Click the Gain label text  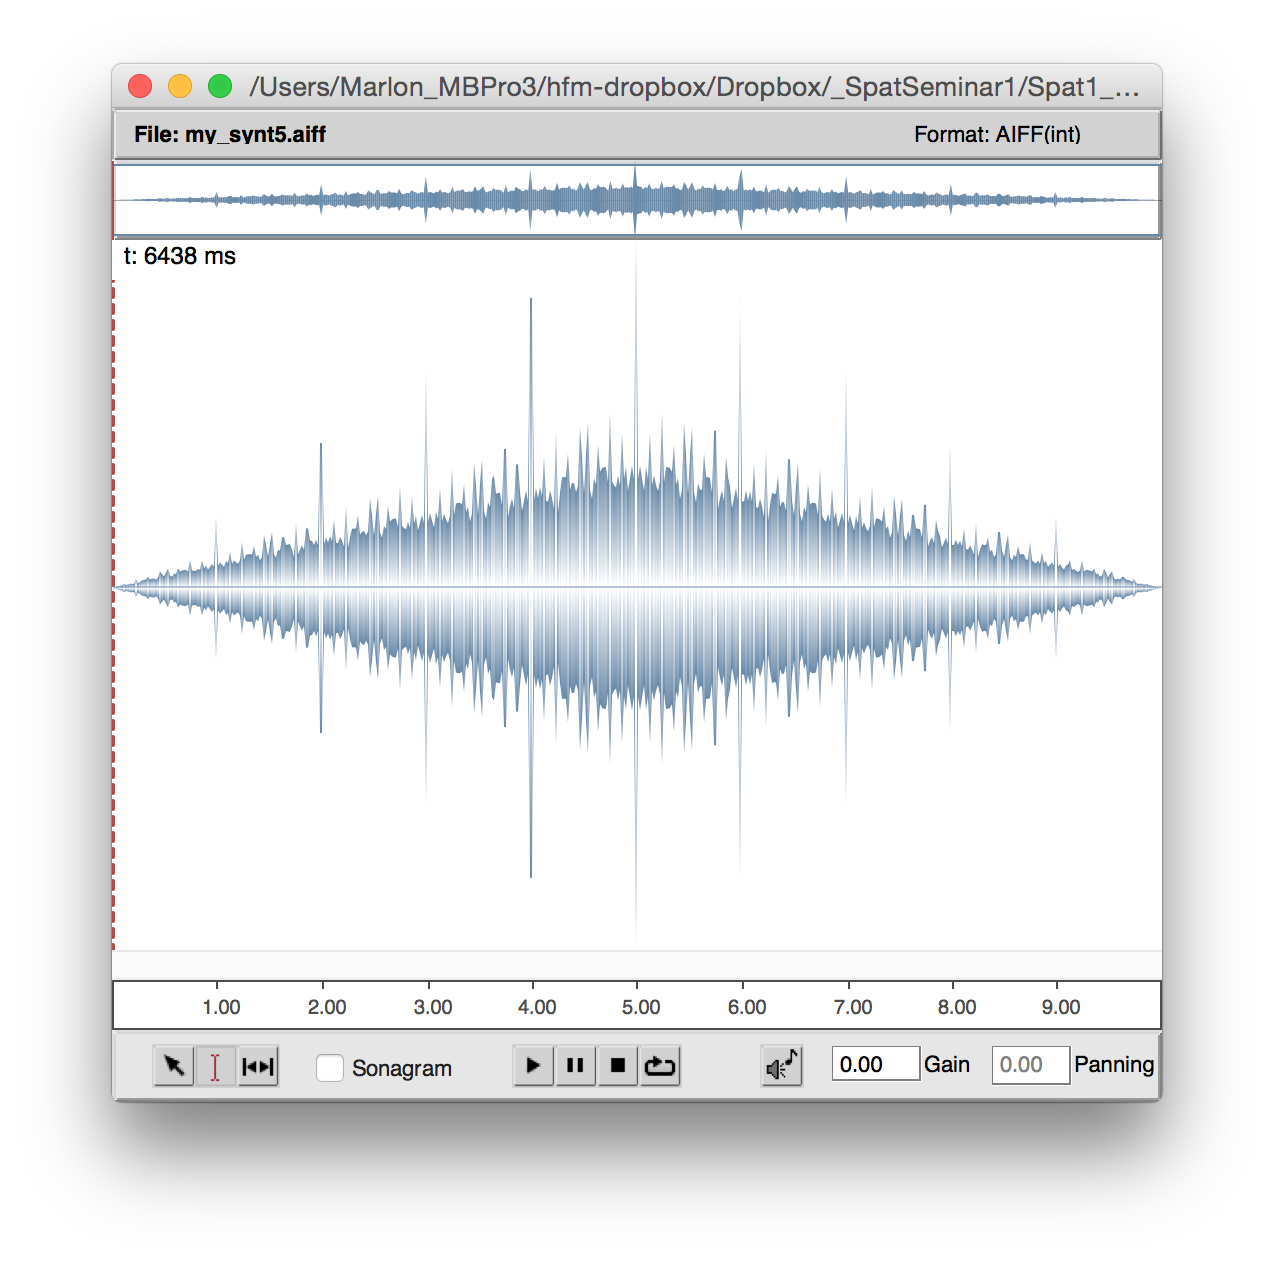click(x=947, y=1064)
